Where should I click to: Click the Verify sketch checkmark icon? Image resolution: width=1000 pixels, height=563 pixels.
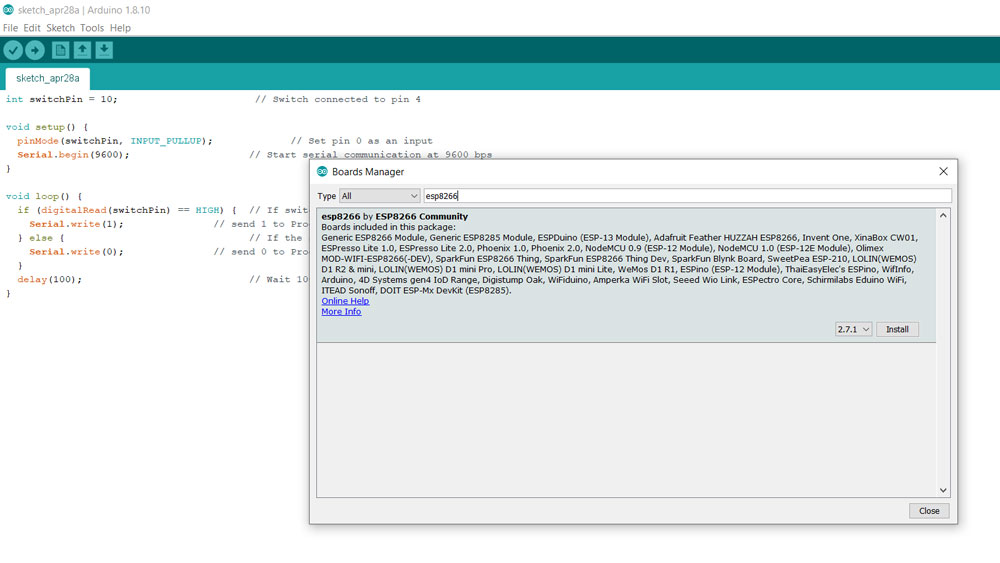tap(13, 50)
